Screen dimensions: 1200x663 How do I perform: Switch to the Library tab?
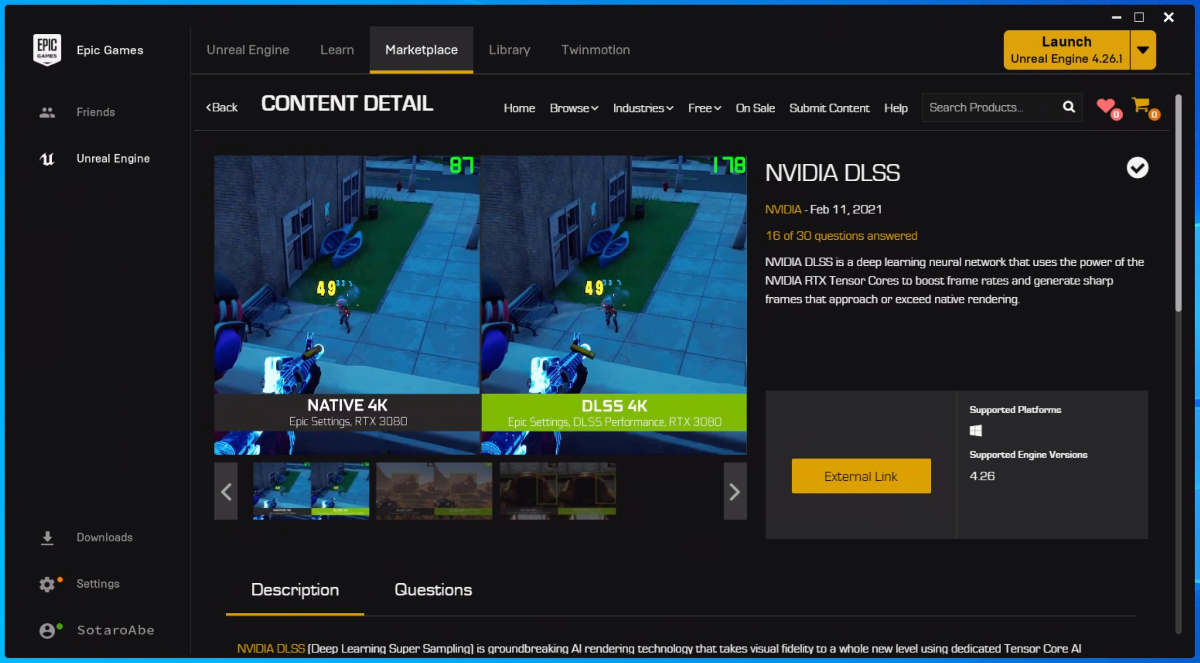point(509,50)
